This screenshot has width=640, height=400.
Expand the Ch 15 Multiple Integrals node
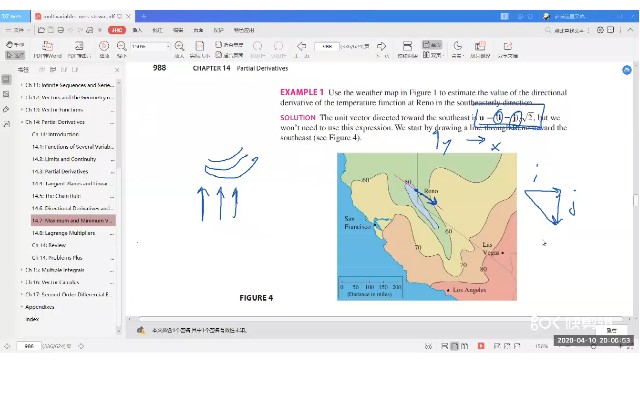point(22,270)
